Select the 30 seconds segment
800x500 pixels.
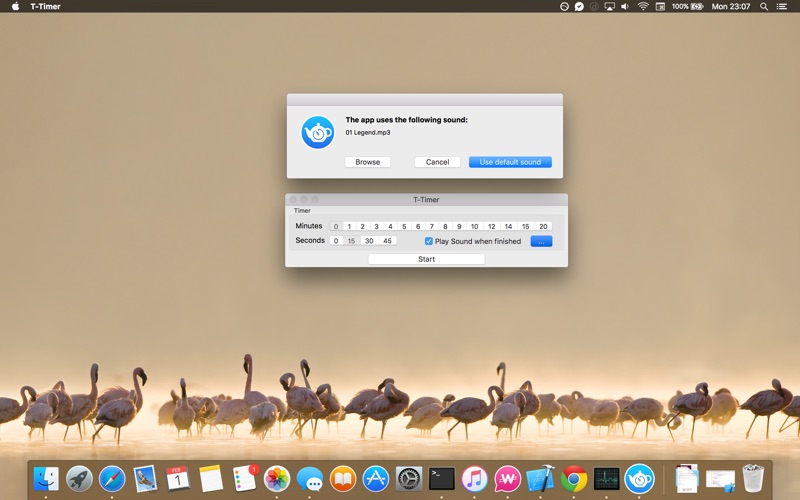click(369, 241)
